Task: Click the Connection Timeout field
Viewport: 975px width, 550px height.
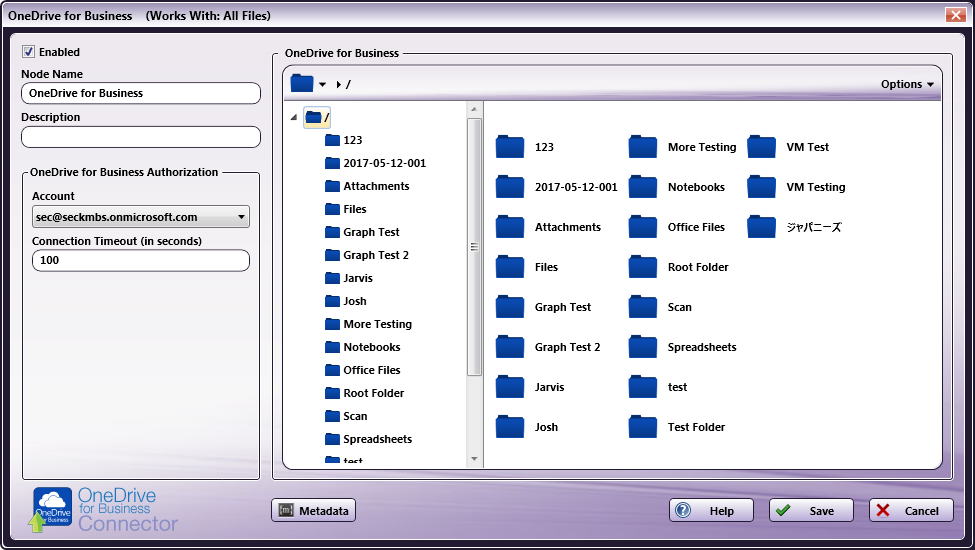Action: (141, 260)
